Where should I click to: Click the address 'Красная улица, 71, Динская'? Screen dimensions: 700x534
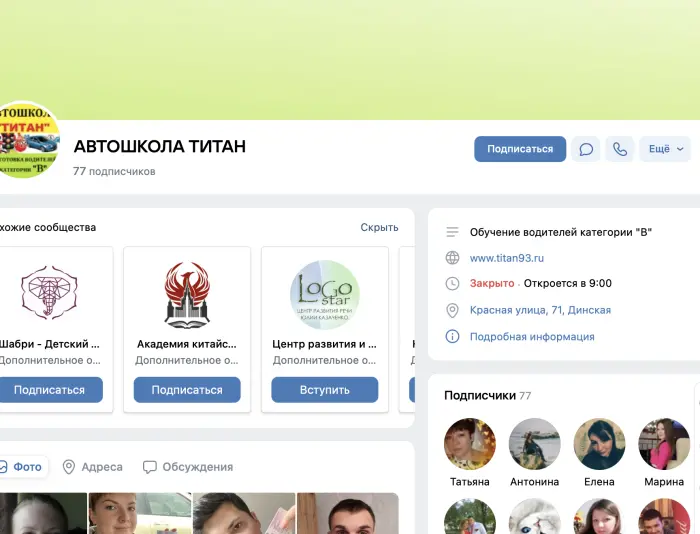click(x=540, y=310)
